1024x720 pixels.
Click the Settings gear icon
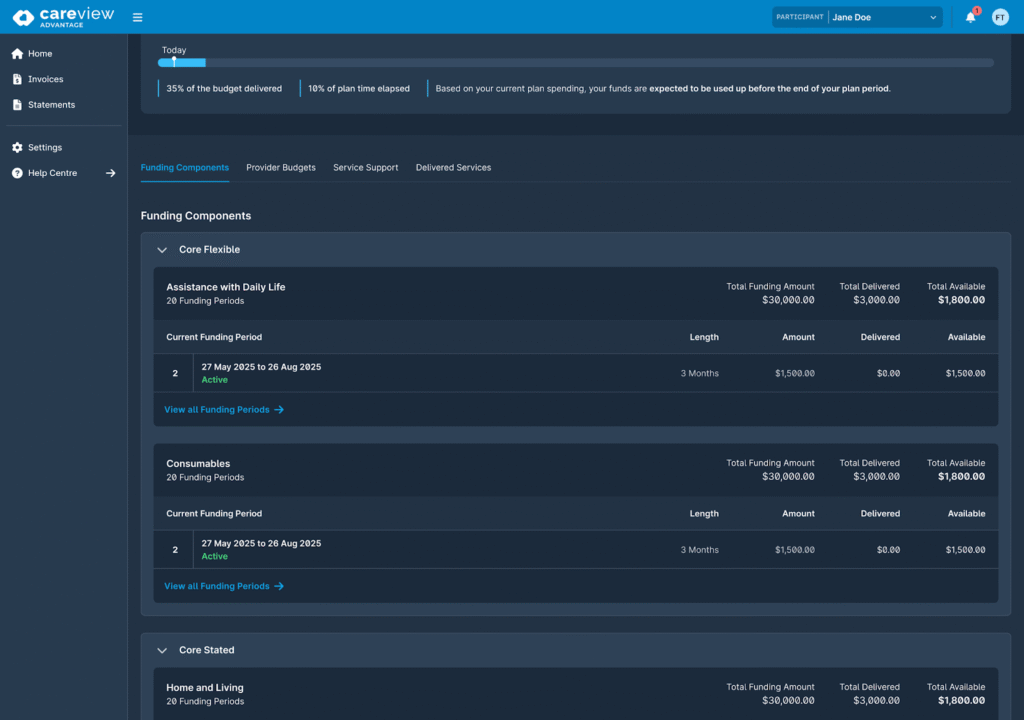click(x=17, y=148)
